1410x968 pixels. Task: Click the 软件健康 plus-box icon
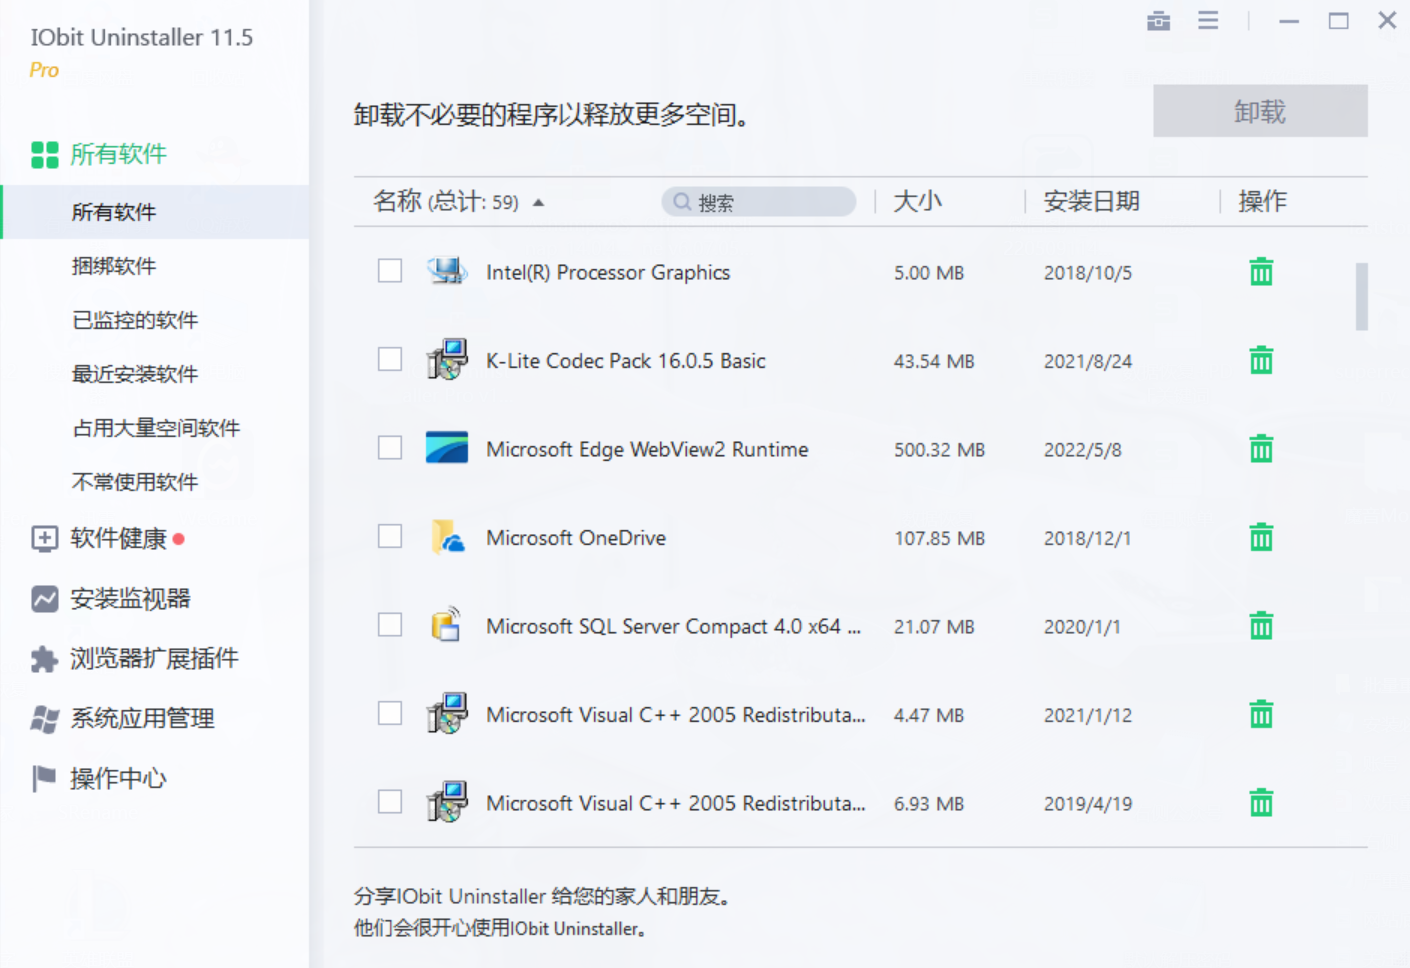point(44,539)
